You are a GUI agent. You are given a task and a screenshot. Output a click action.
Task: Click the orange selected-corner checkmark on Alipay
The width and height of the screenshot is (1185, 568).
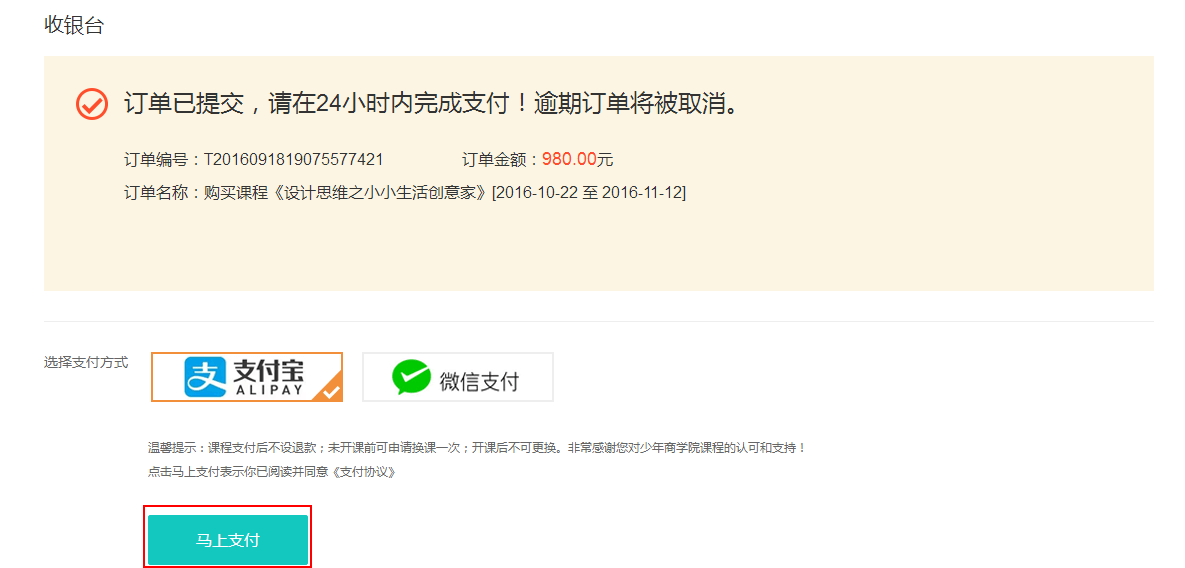pos(331,390)
